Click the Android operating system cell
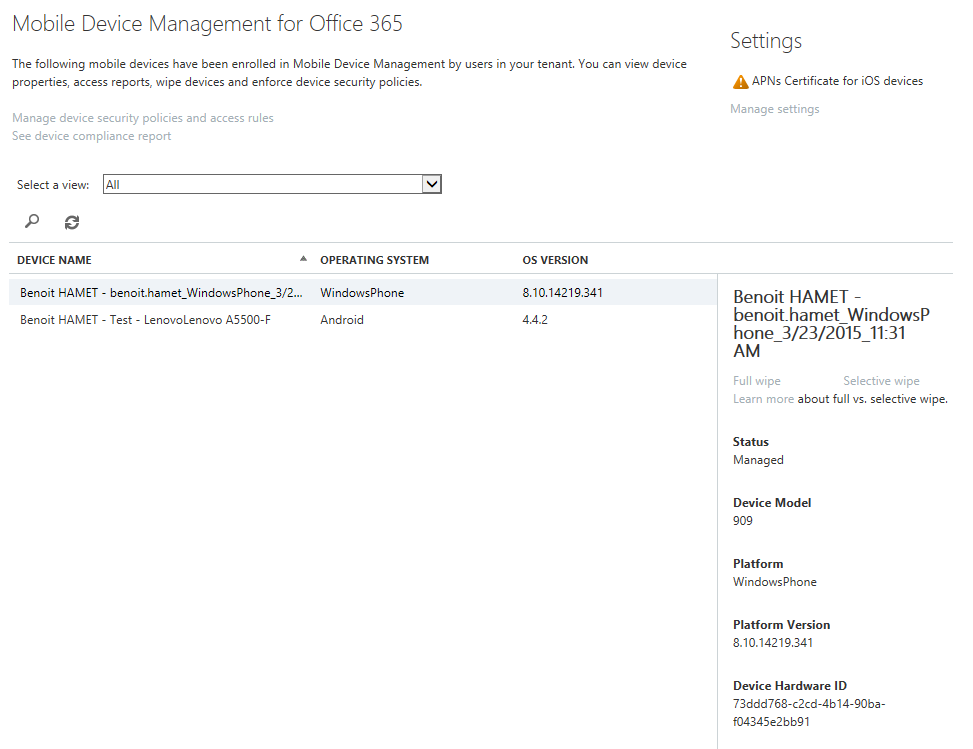This screenshot has width=973, height=749. pyautogui.click(x=342, y=320)
